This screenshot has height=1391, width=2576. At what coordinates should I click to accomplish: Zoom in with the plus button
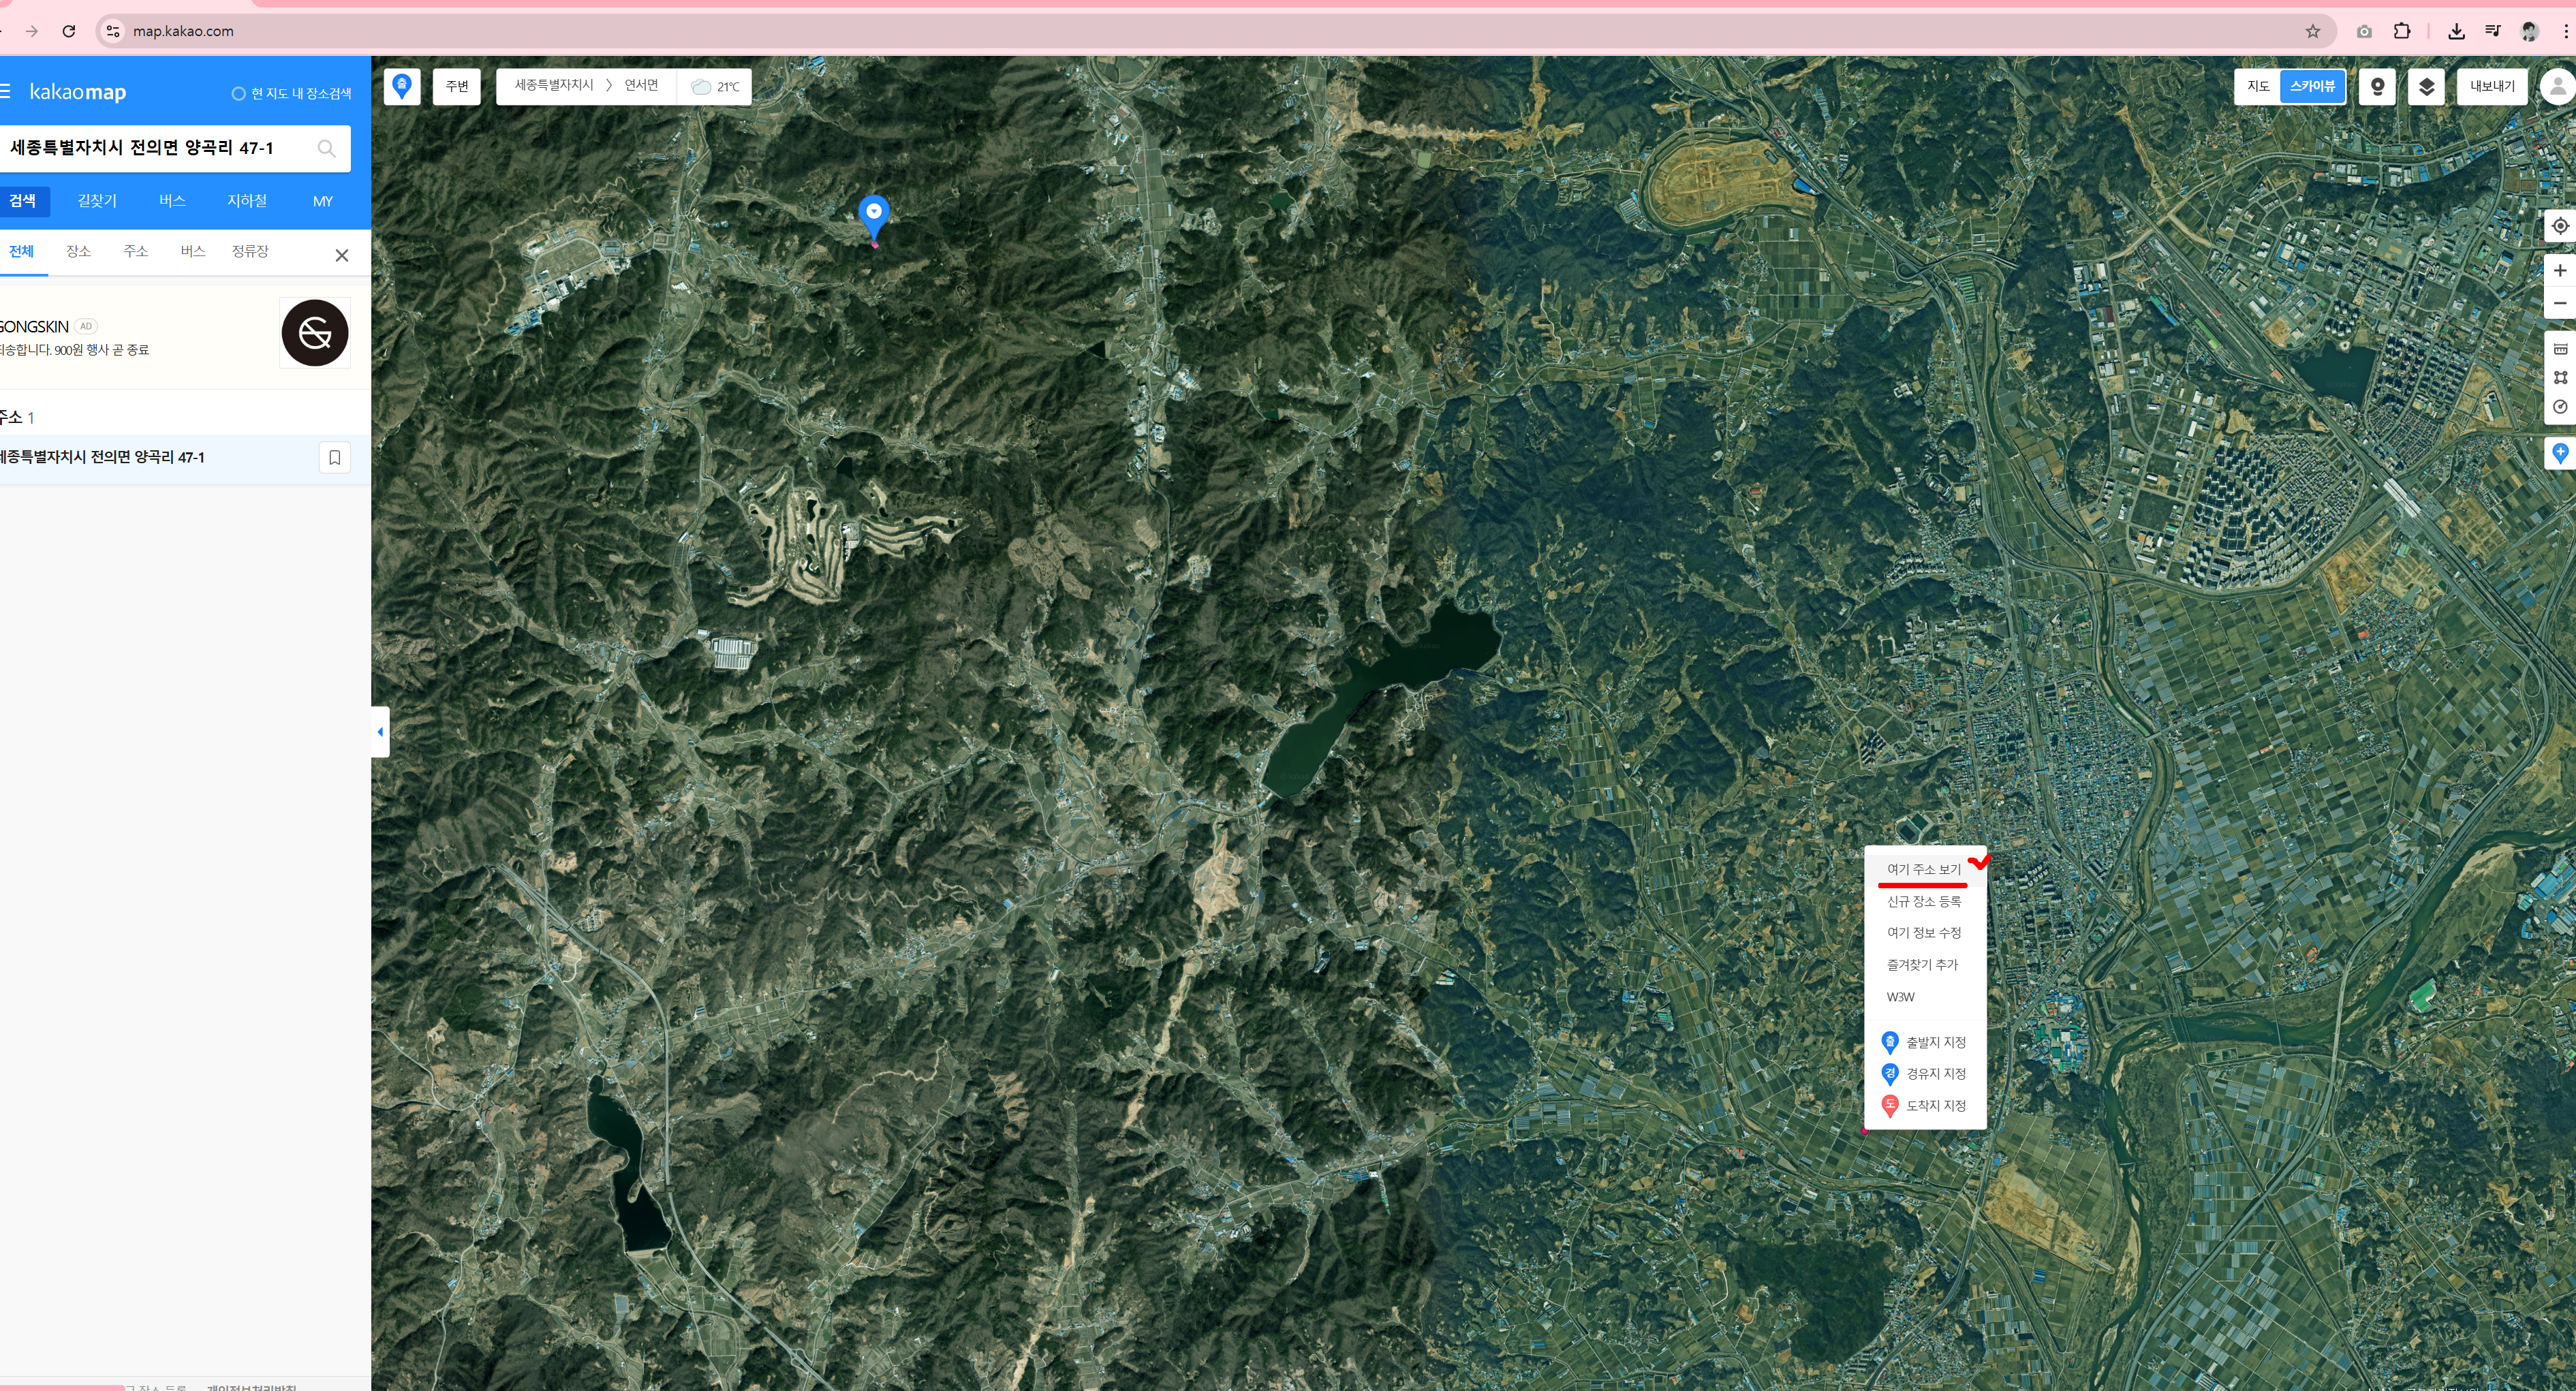2559,271
